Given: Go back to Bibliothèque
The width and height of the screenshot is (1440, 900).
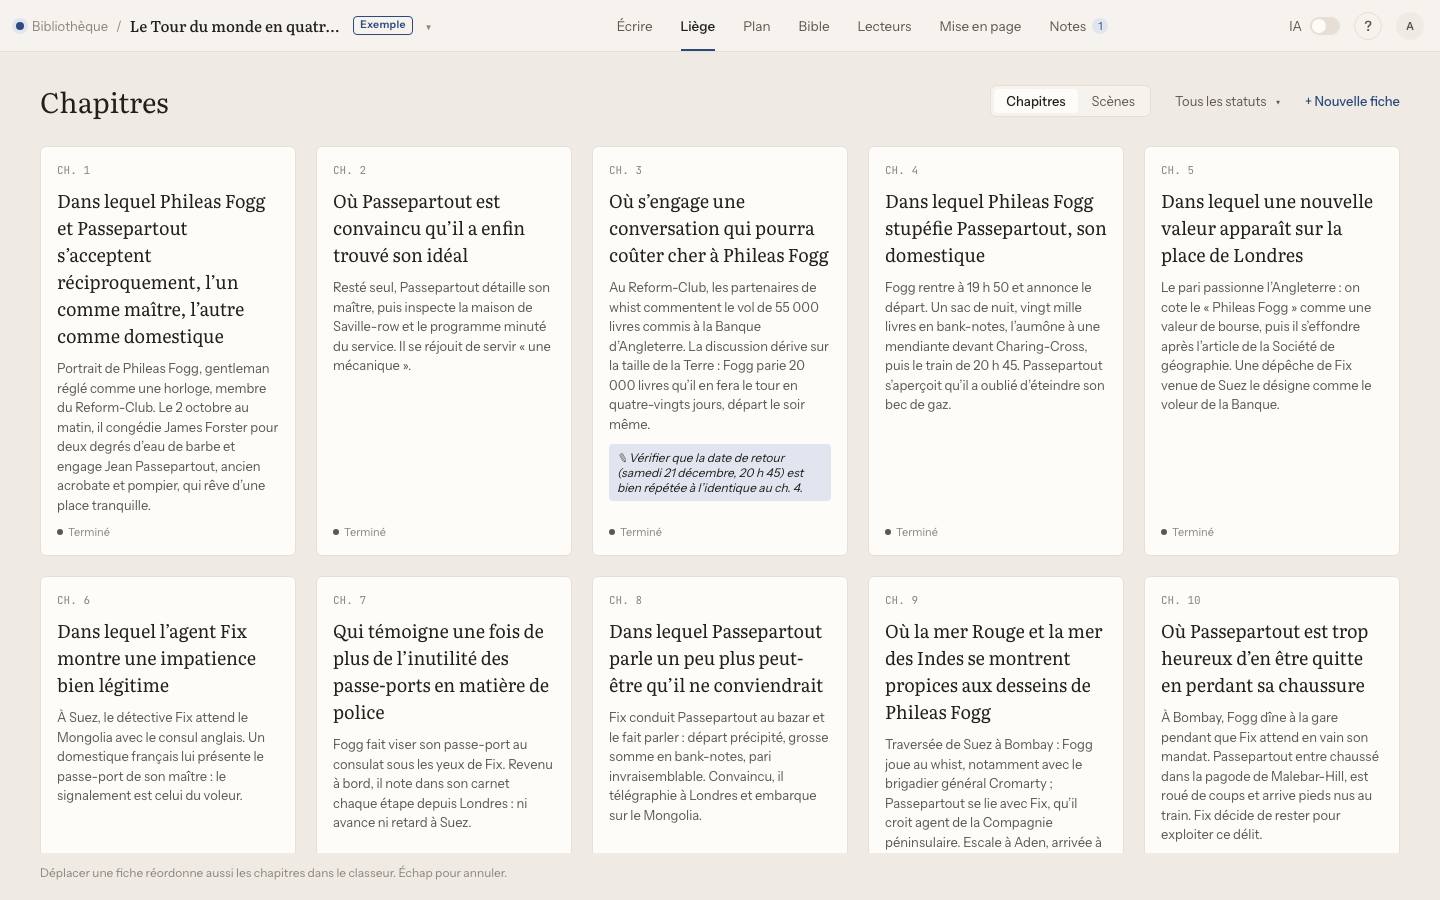Looking at the screenshot, I should (x=70, y=26).
